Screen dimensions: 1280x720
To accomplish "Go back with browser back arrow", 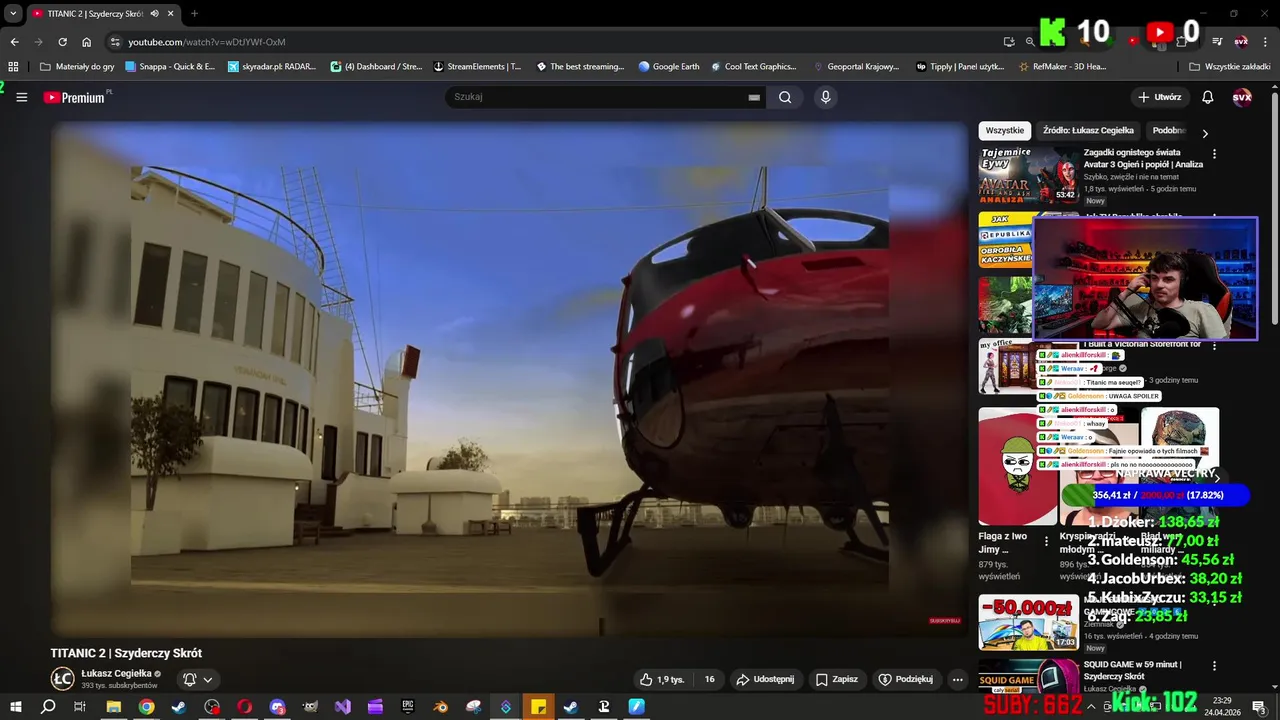I will point(14,42).
